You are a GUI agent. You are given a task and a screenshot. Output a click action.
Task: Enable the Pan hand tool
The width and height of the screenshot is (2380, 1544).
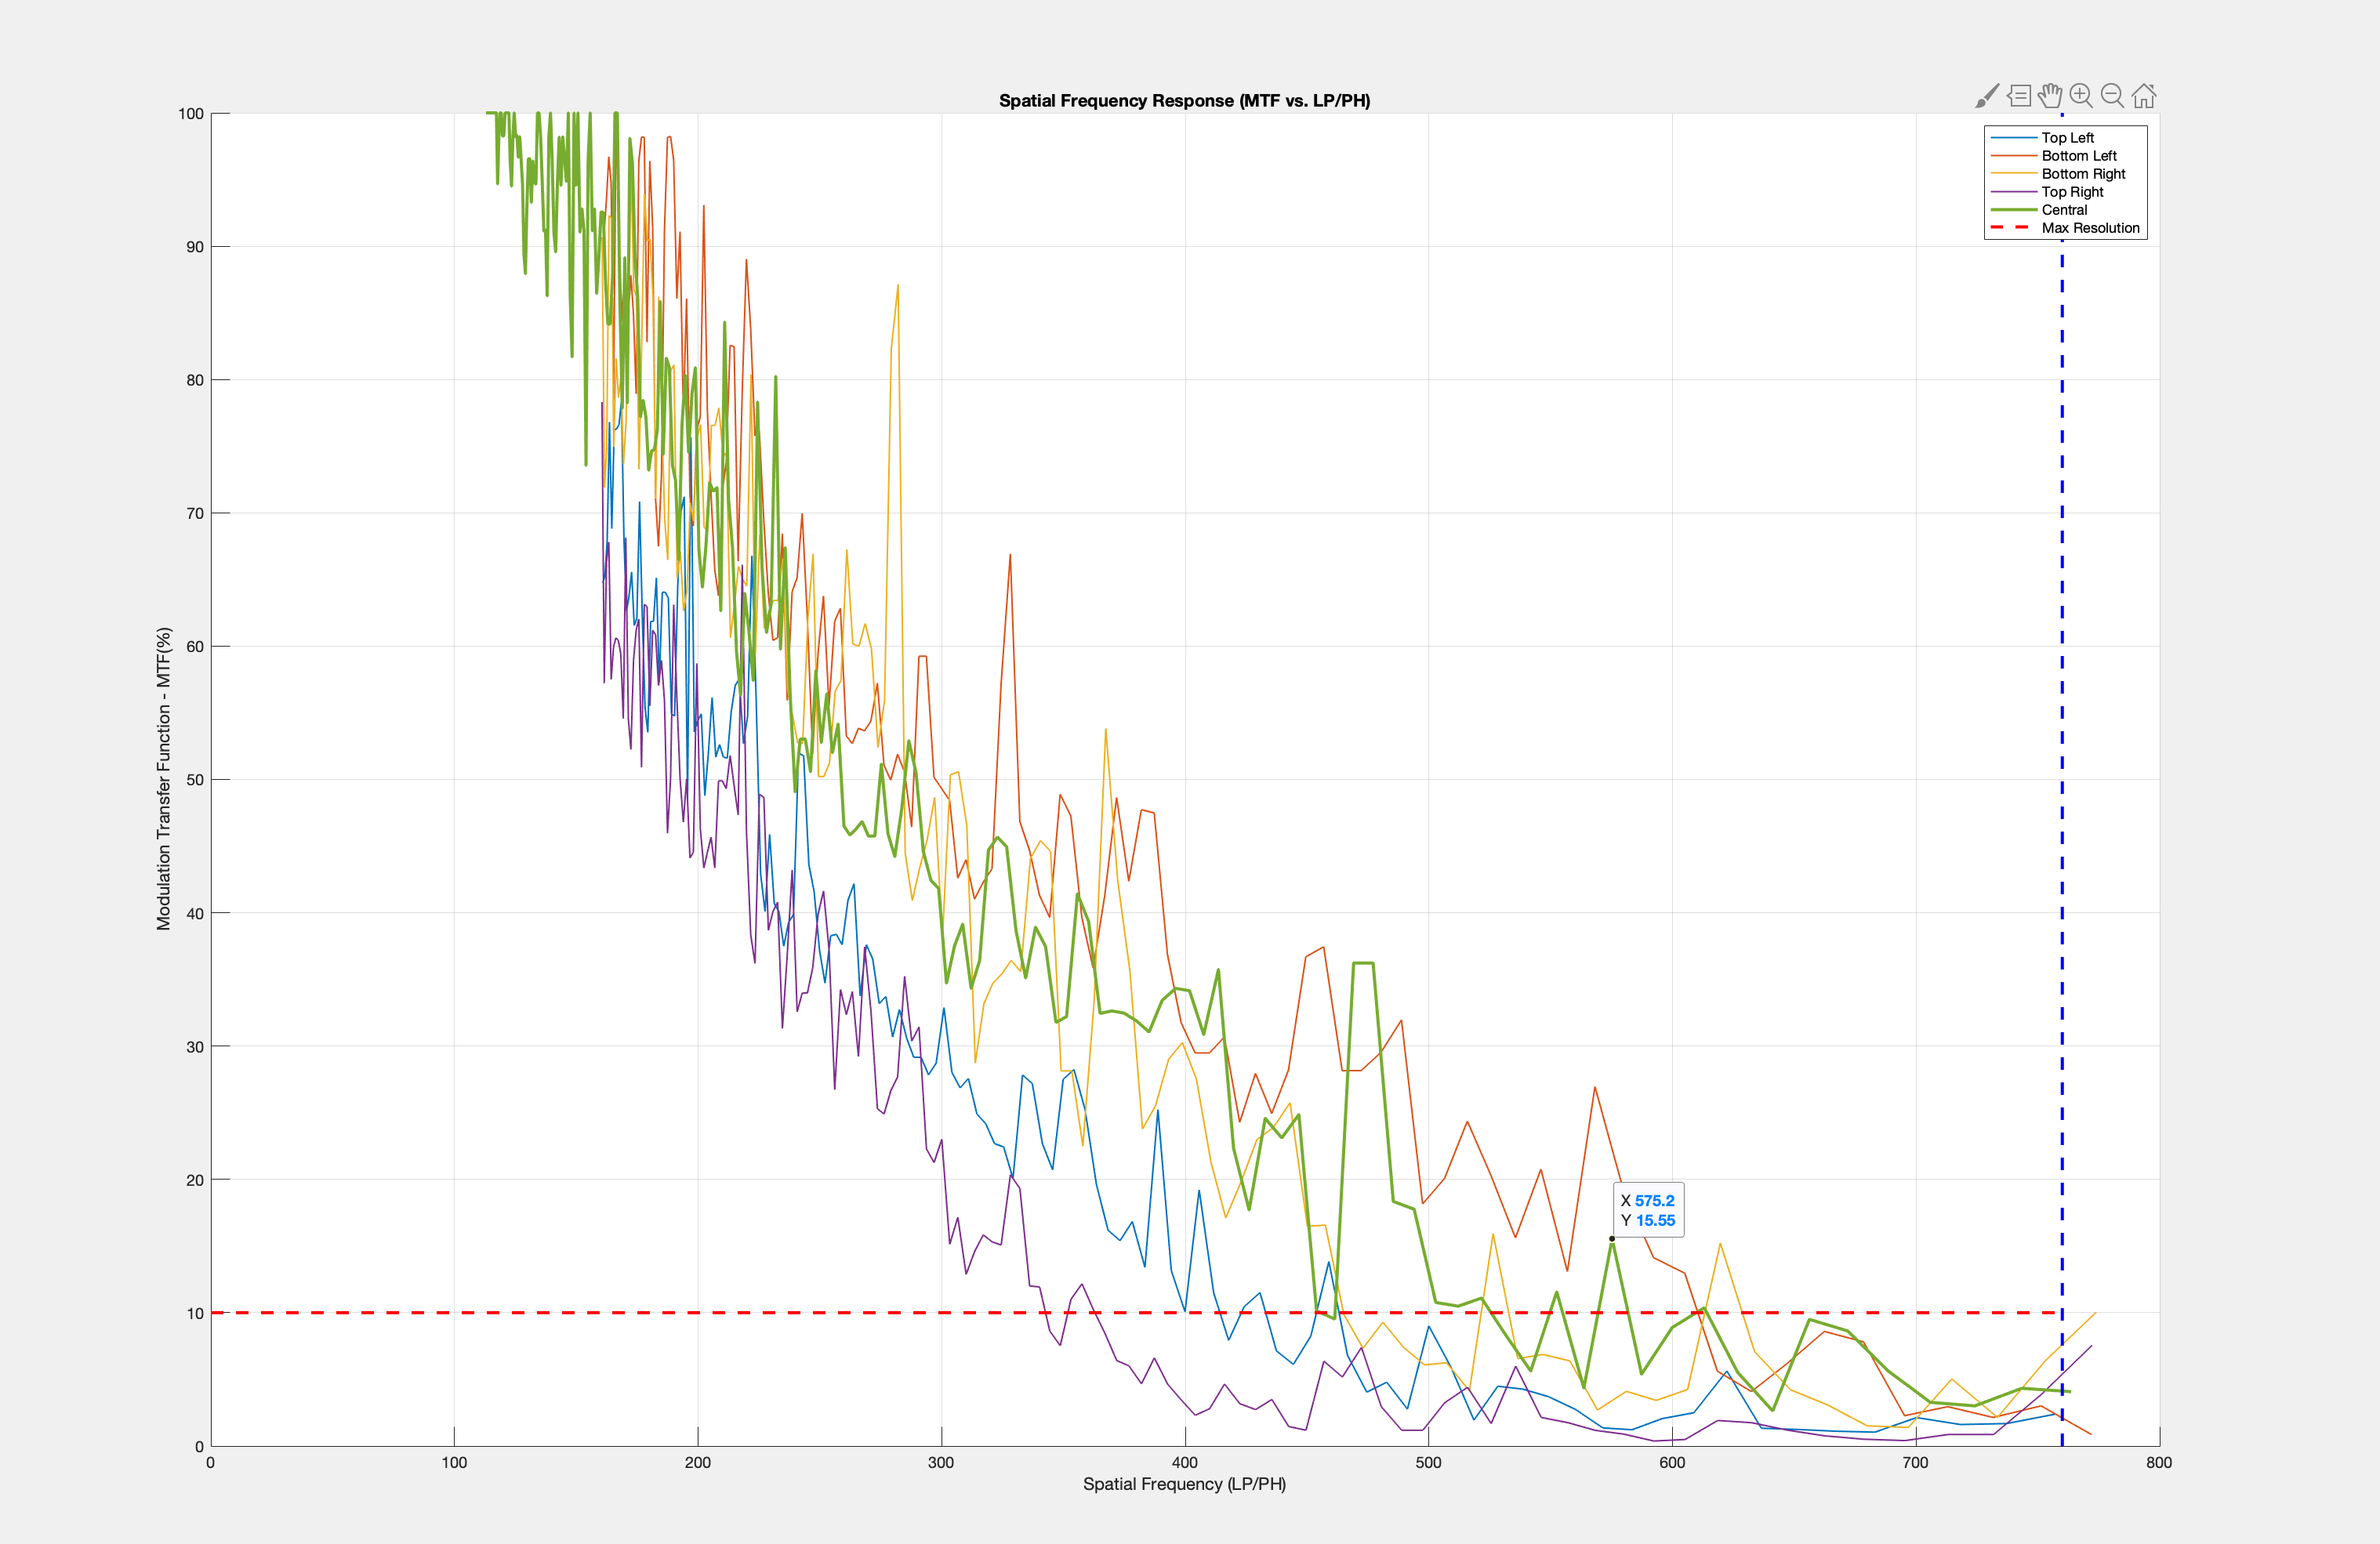point(2050,96)
